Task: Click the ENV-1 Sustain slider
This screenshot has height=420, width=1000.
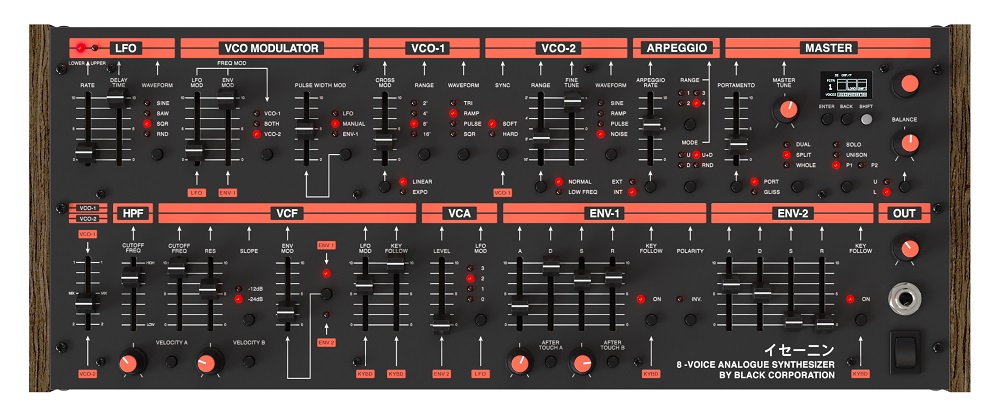Action: [x=582, y=280]
